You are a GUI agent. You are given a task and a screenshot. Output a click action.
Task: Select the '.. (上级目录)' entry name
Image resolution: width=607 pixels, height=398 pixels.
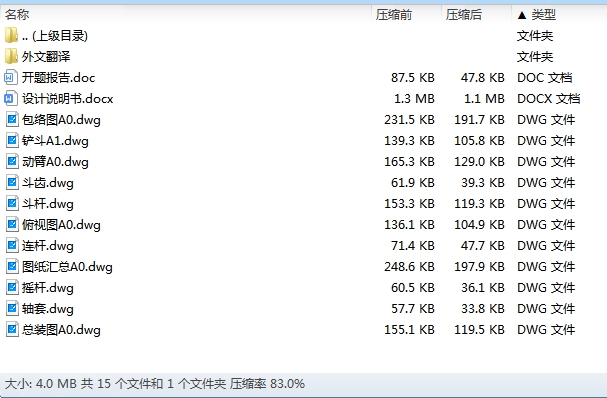[55, 36]
